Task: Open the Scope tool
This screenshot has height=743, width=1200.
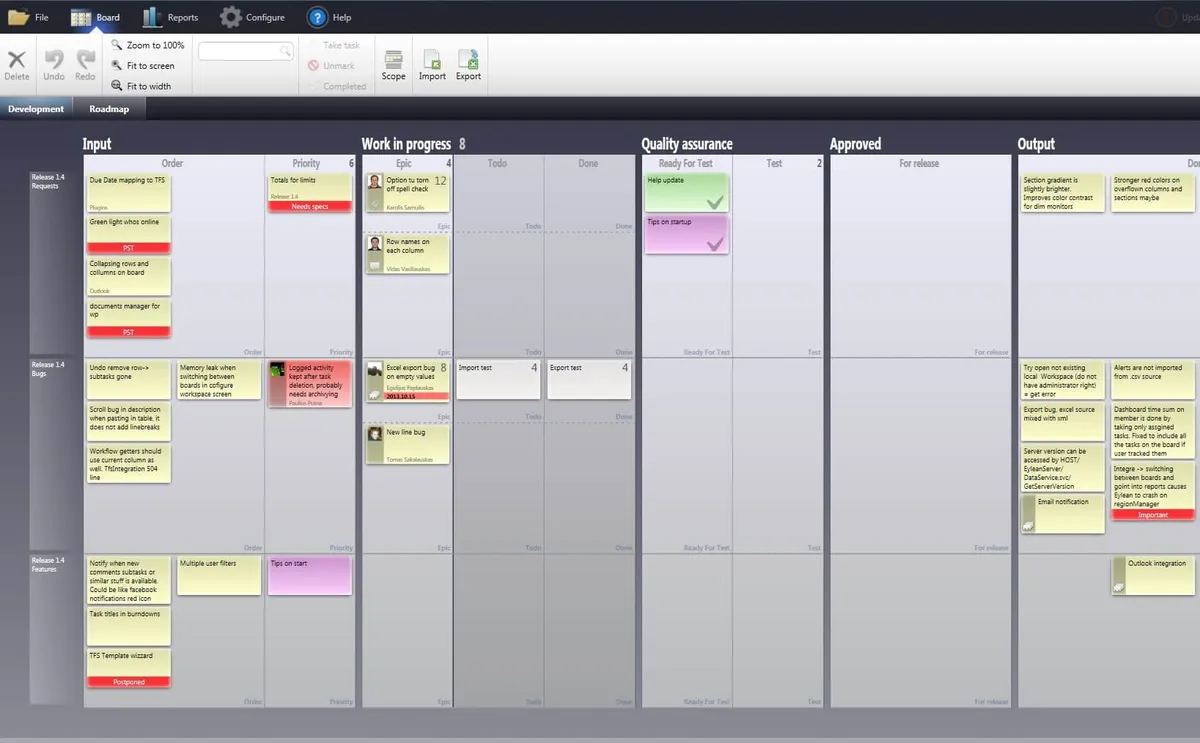Action: pos(394,65)
